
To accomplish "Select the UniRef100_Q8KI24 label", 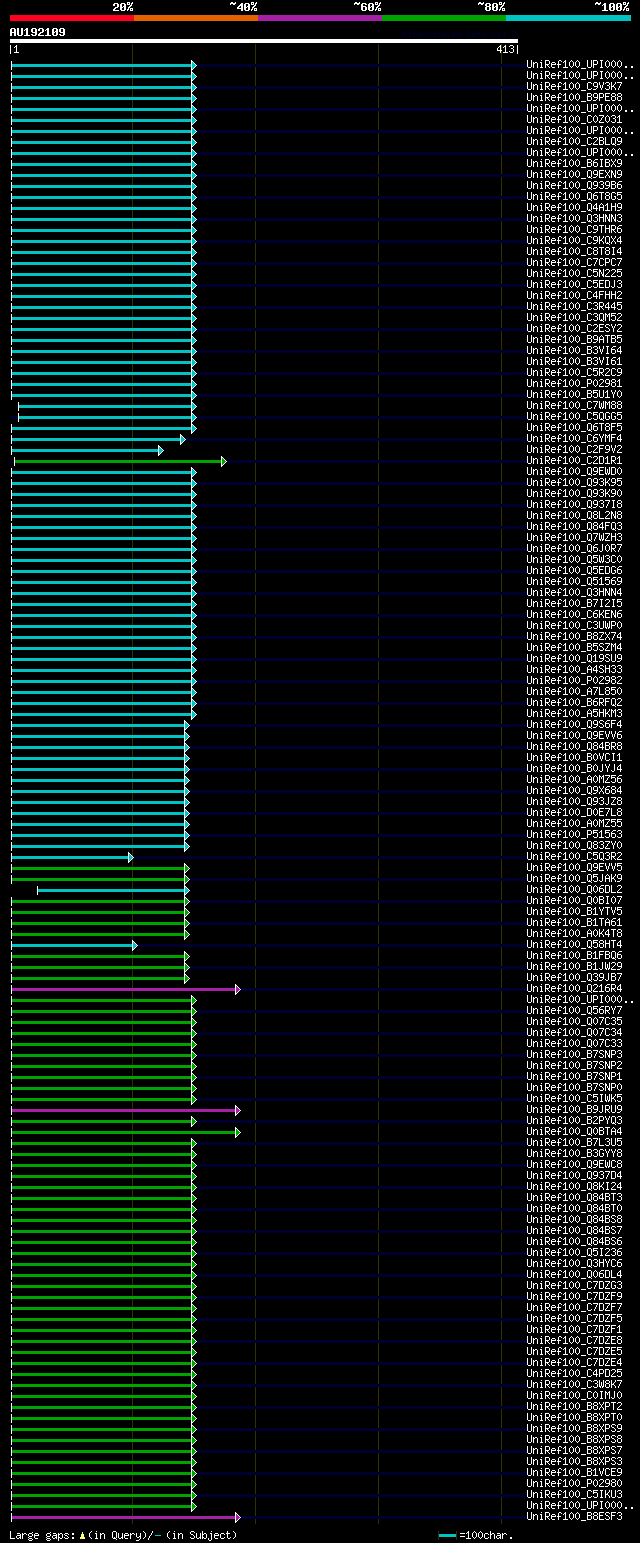I will pos(574,1187).
